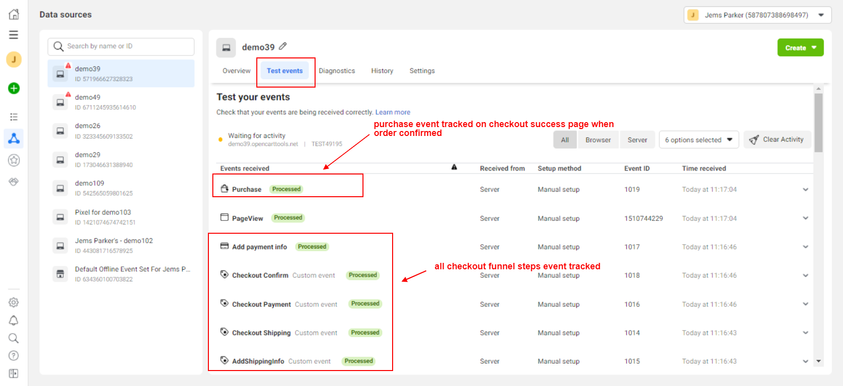Image resolution: width=843 pixels, height=386 pixels.
Task: Expand the Add payment info row chevron
Action: (x=805, y=247)
